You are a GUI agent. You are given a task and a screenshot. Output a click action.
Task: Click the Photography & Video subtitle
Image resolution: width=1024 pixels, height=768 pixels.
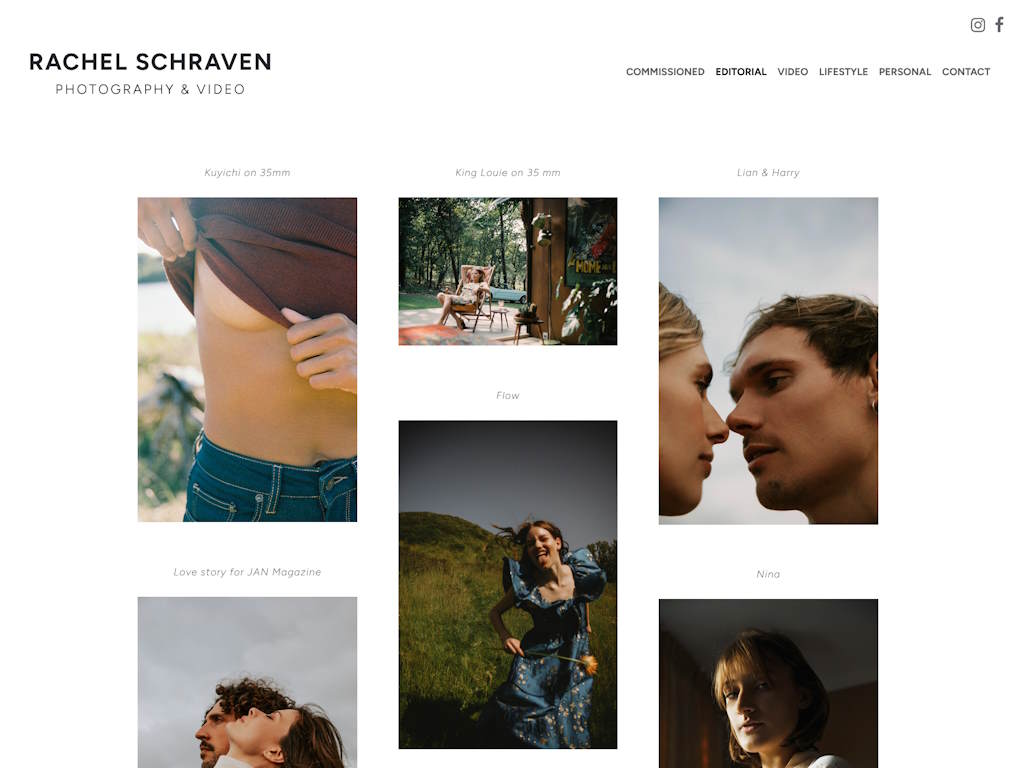150,89
